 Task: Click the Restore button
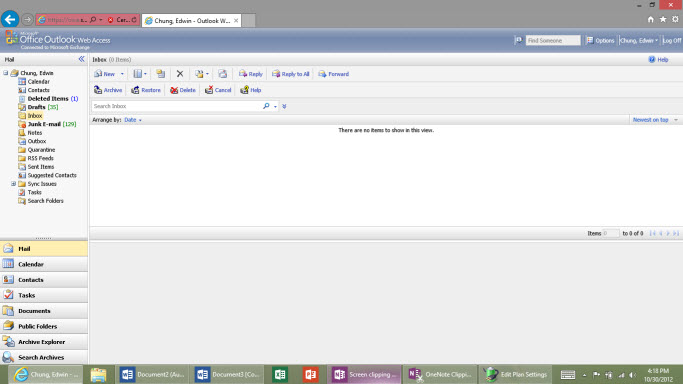(x=146, y=90)
